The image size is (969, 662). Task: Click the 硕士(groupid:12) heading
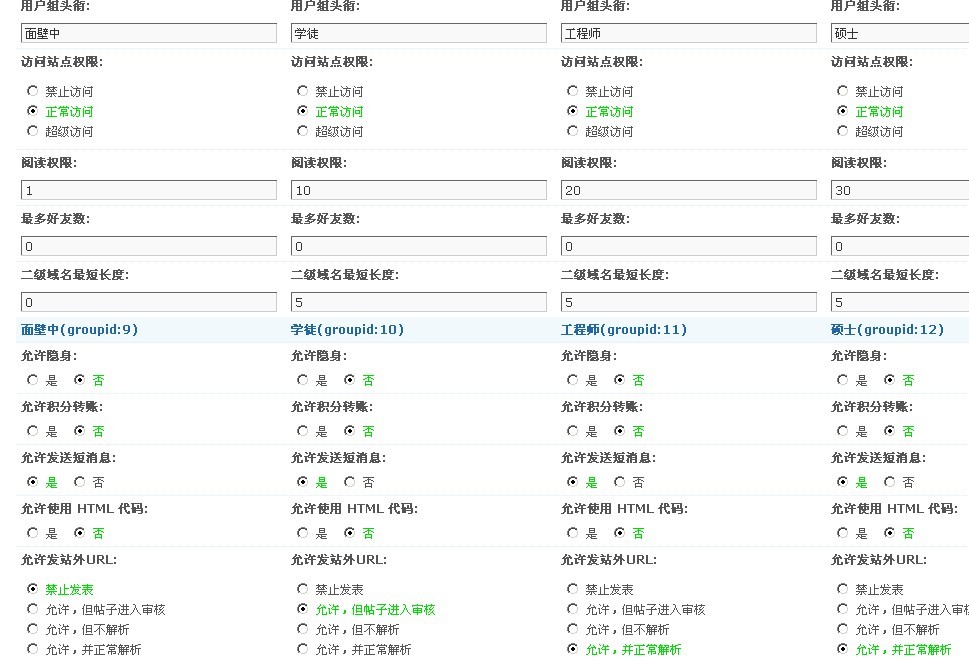click(x=887, y=329)
